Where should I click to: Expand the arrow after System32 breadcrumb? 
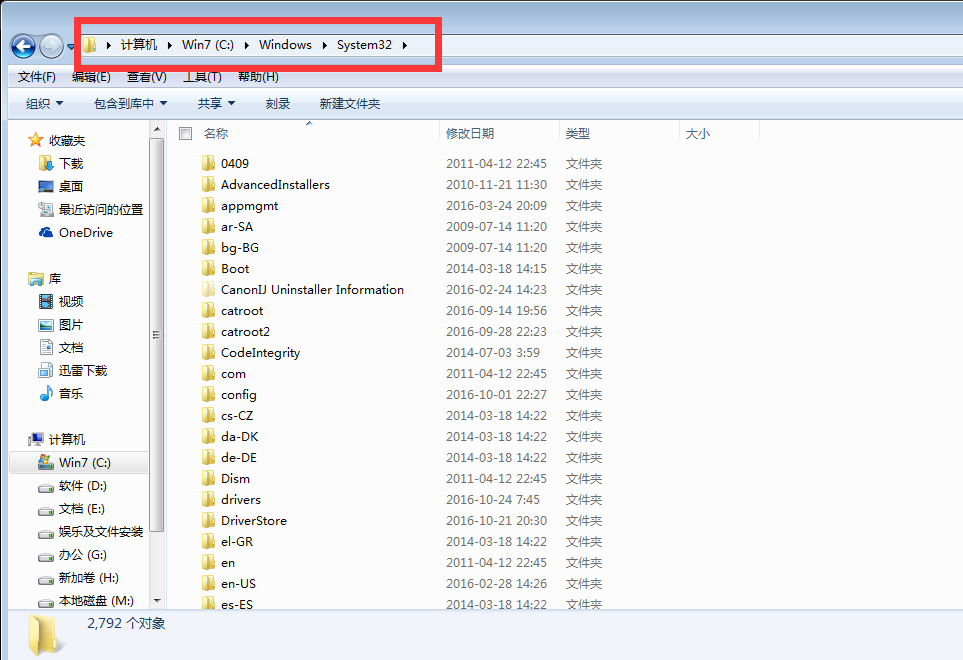pyautogui.click(x=405, y=45)
